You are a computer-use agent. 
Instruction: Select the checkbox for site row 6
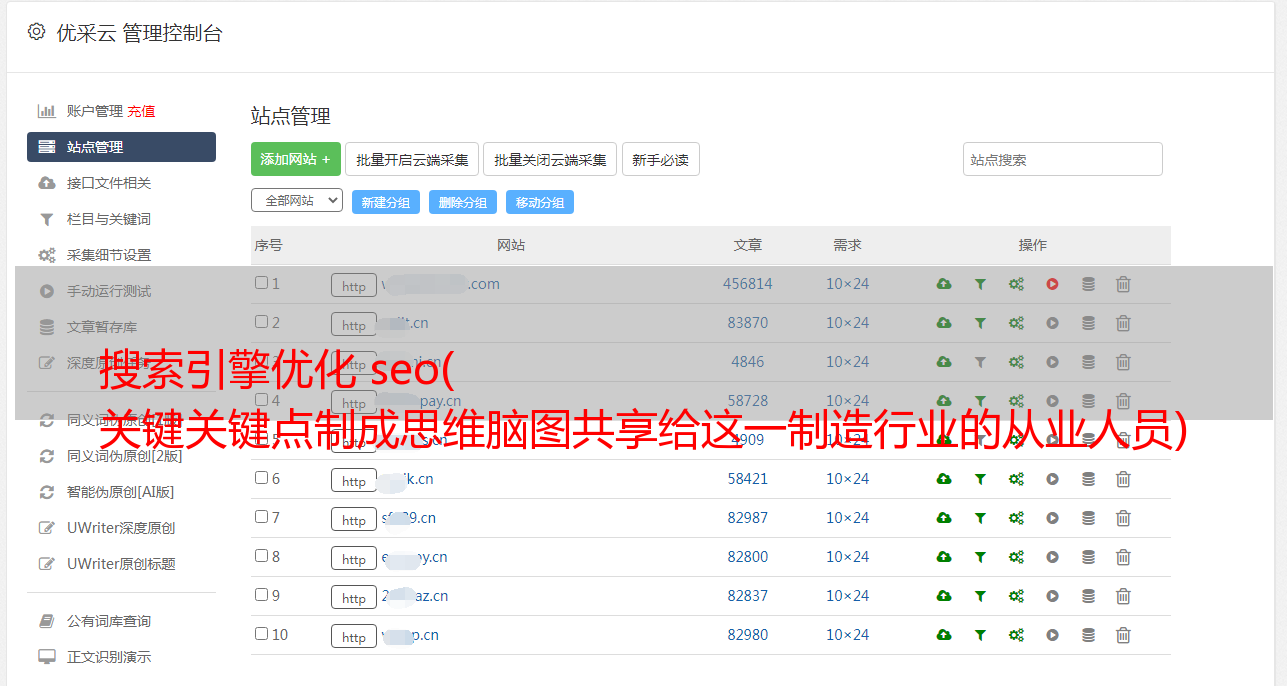coord(261,478)
